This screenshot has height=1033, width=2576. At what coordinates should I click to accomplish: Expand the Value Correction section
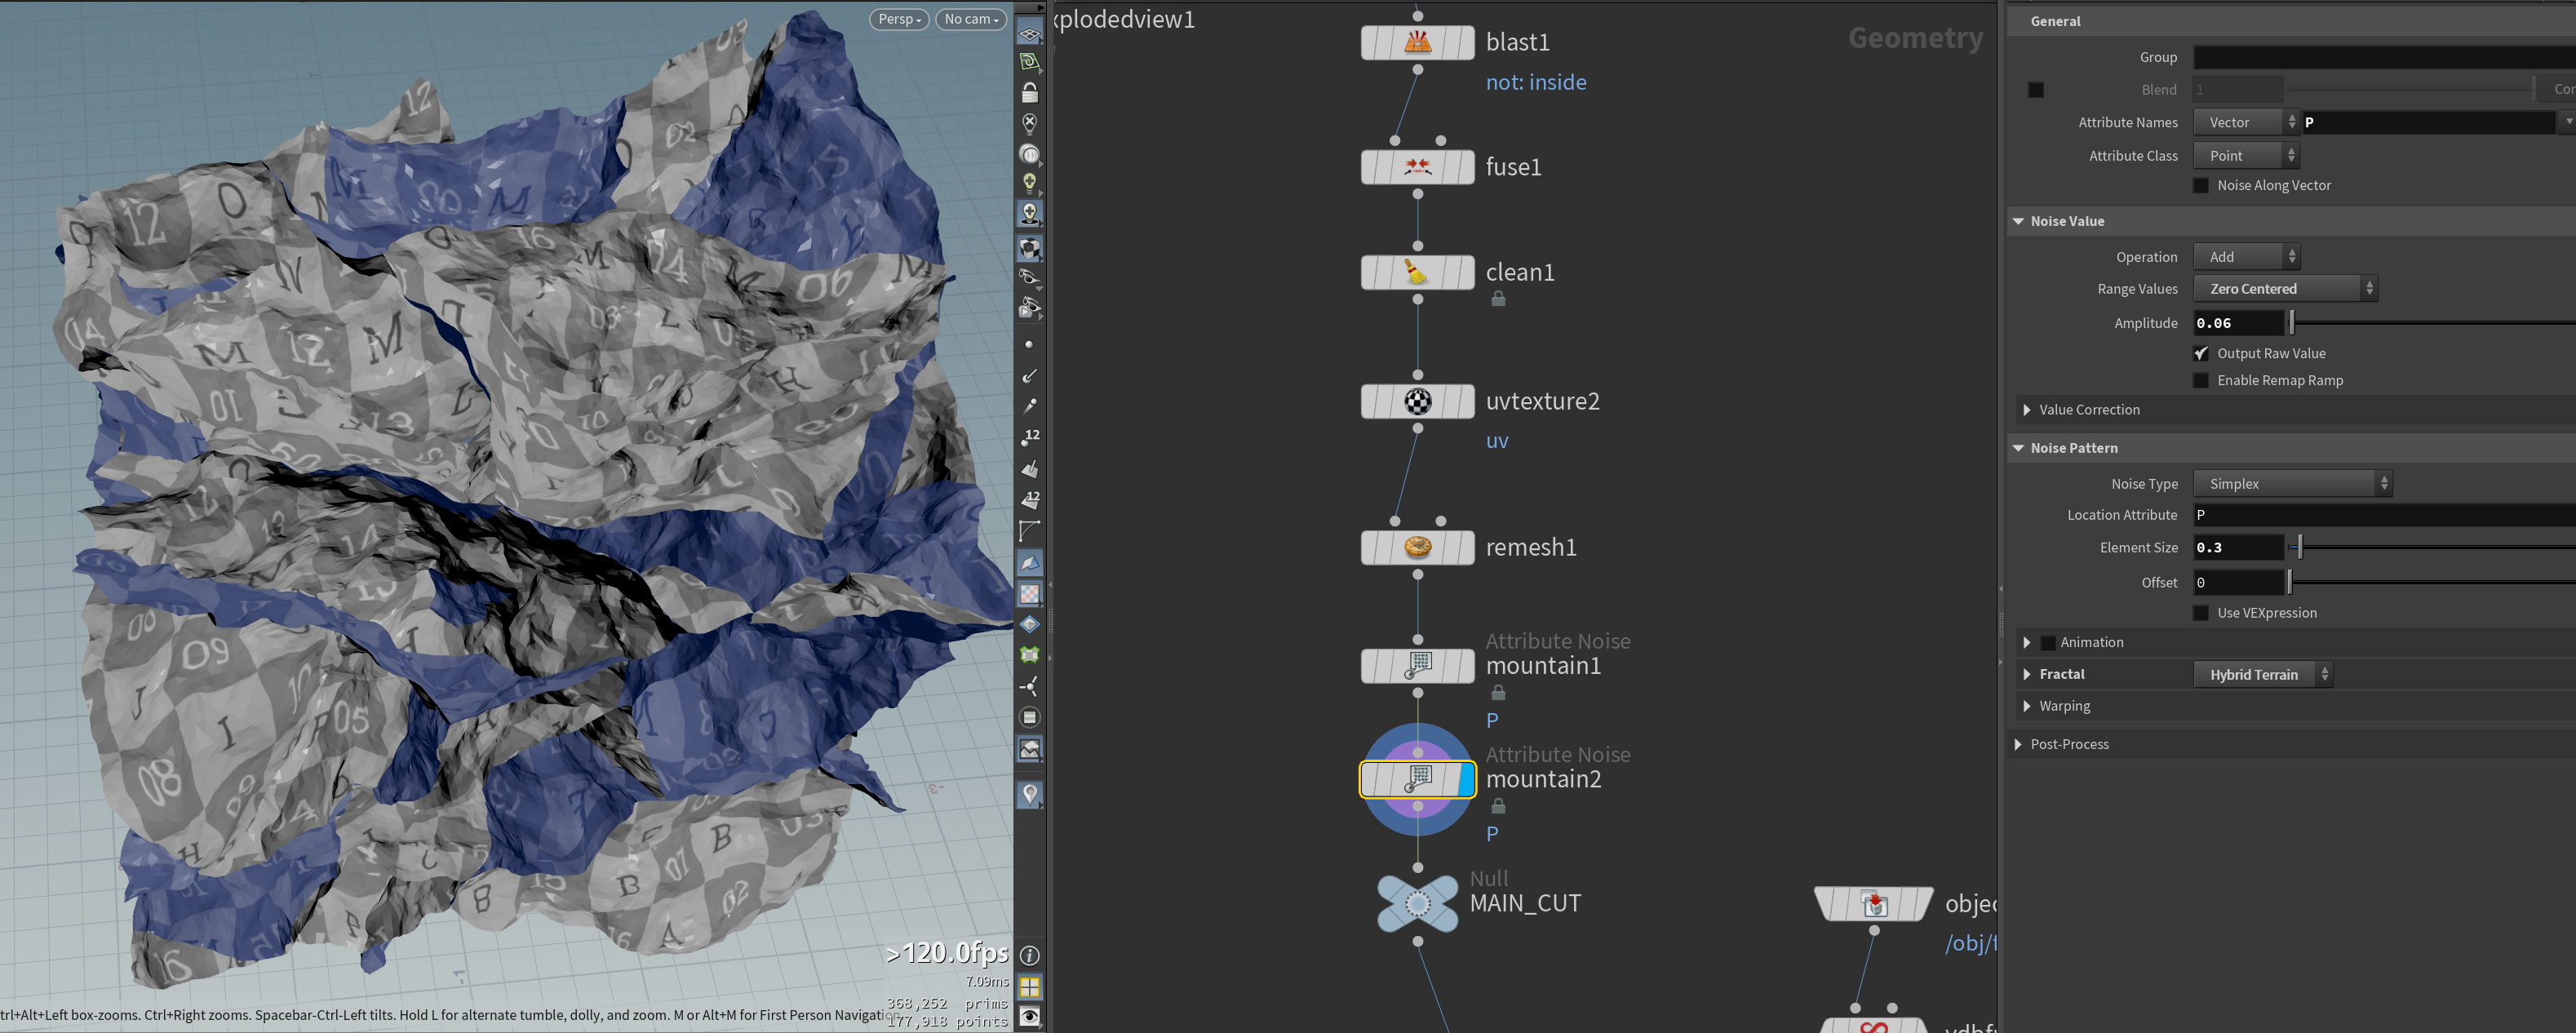(2088, 410)
